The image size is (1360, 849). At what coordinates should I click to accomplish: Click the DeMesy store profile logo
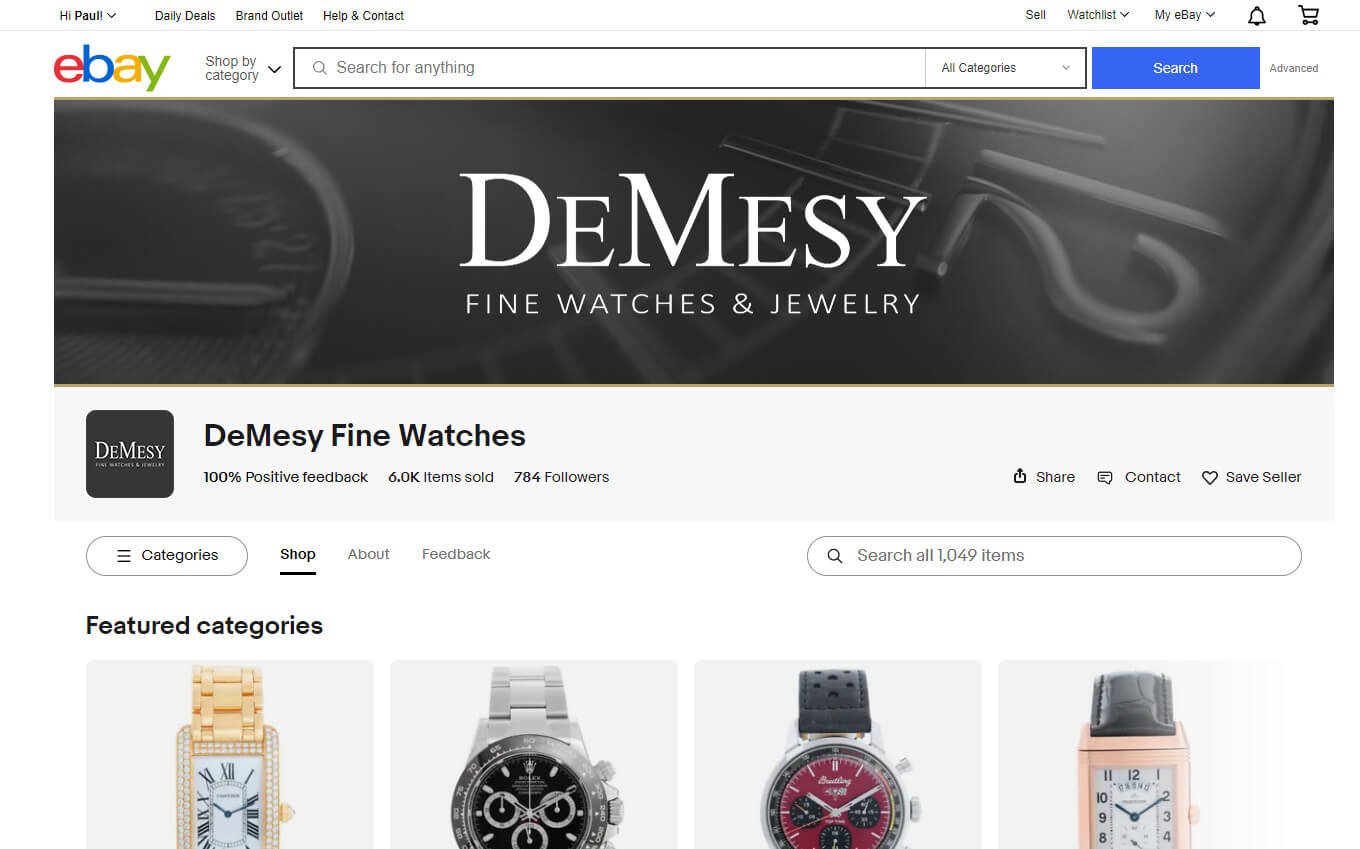(x=130, y=454)
